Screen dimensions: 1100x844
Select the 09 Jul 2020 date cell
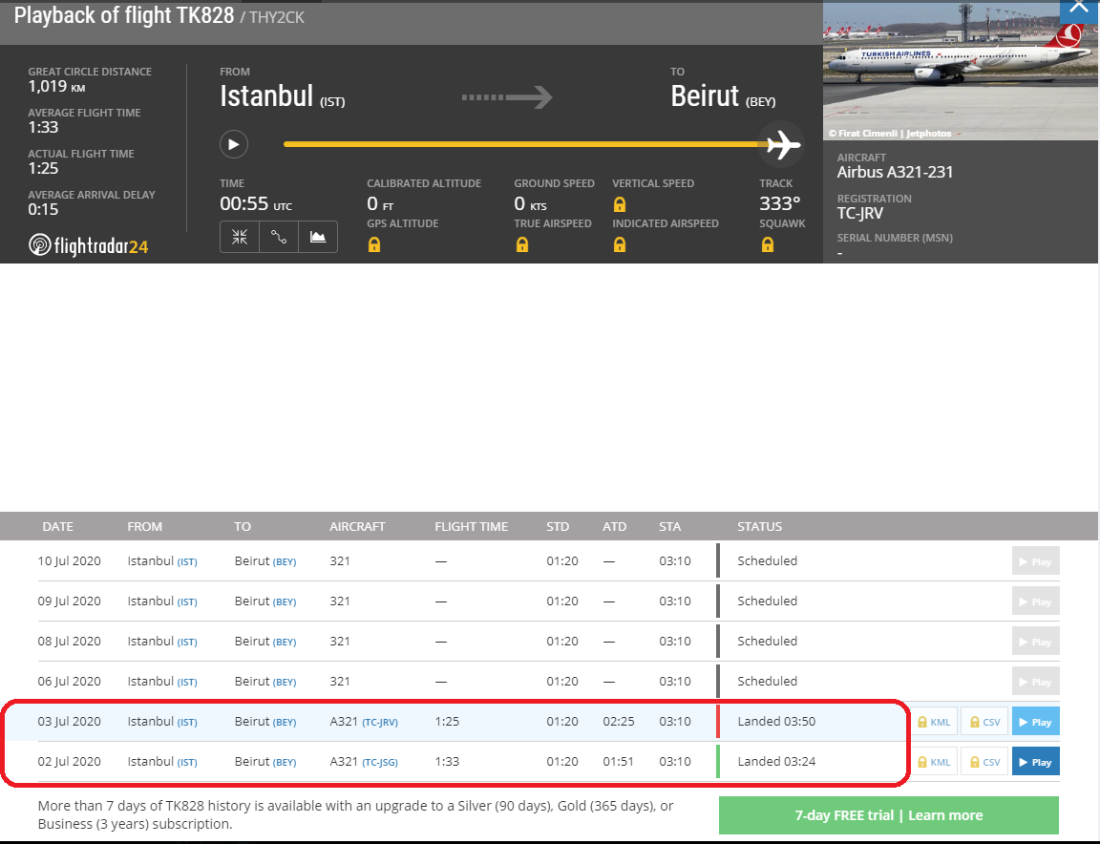(x=69, y=601)
